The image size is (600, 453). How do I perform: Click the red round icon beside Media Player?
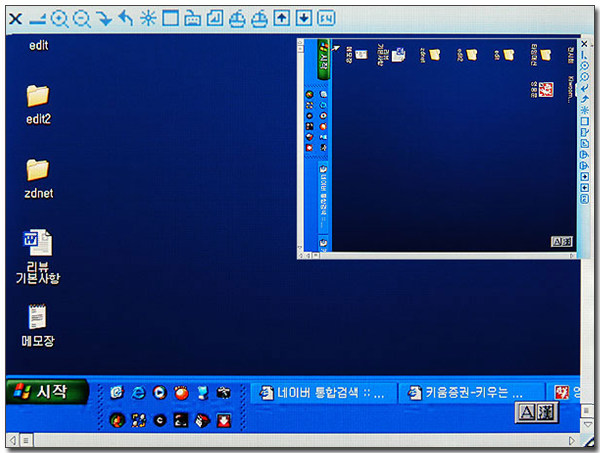click(x=181, y=393)
